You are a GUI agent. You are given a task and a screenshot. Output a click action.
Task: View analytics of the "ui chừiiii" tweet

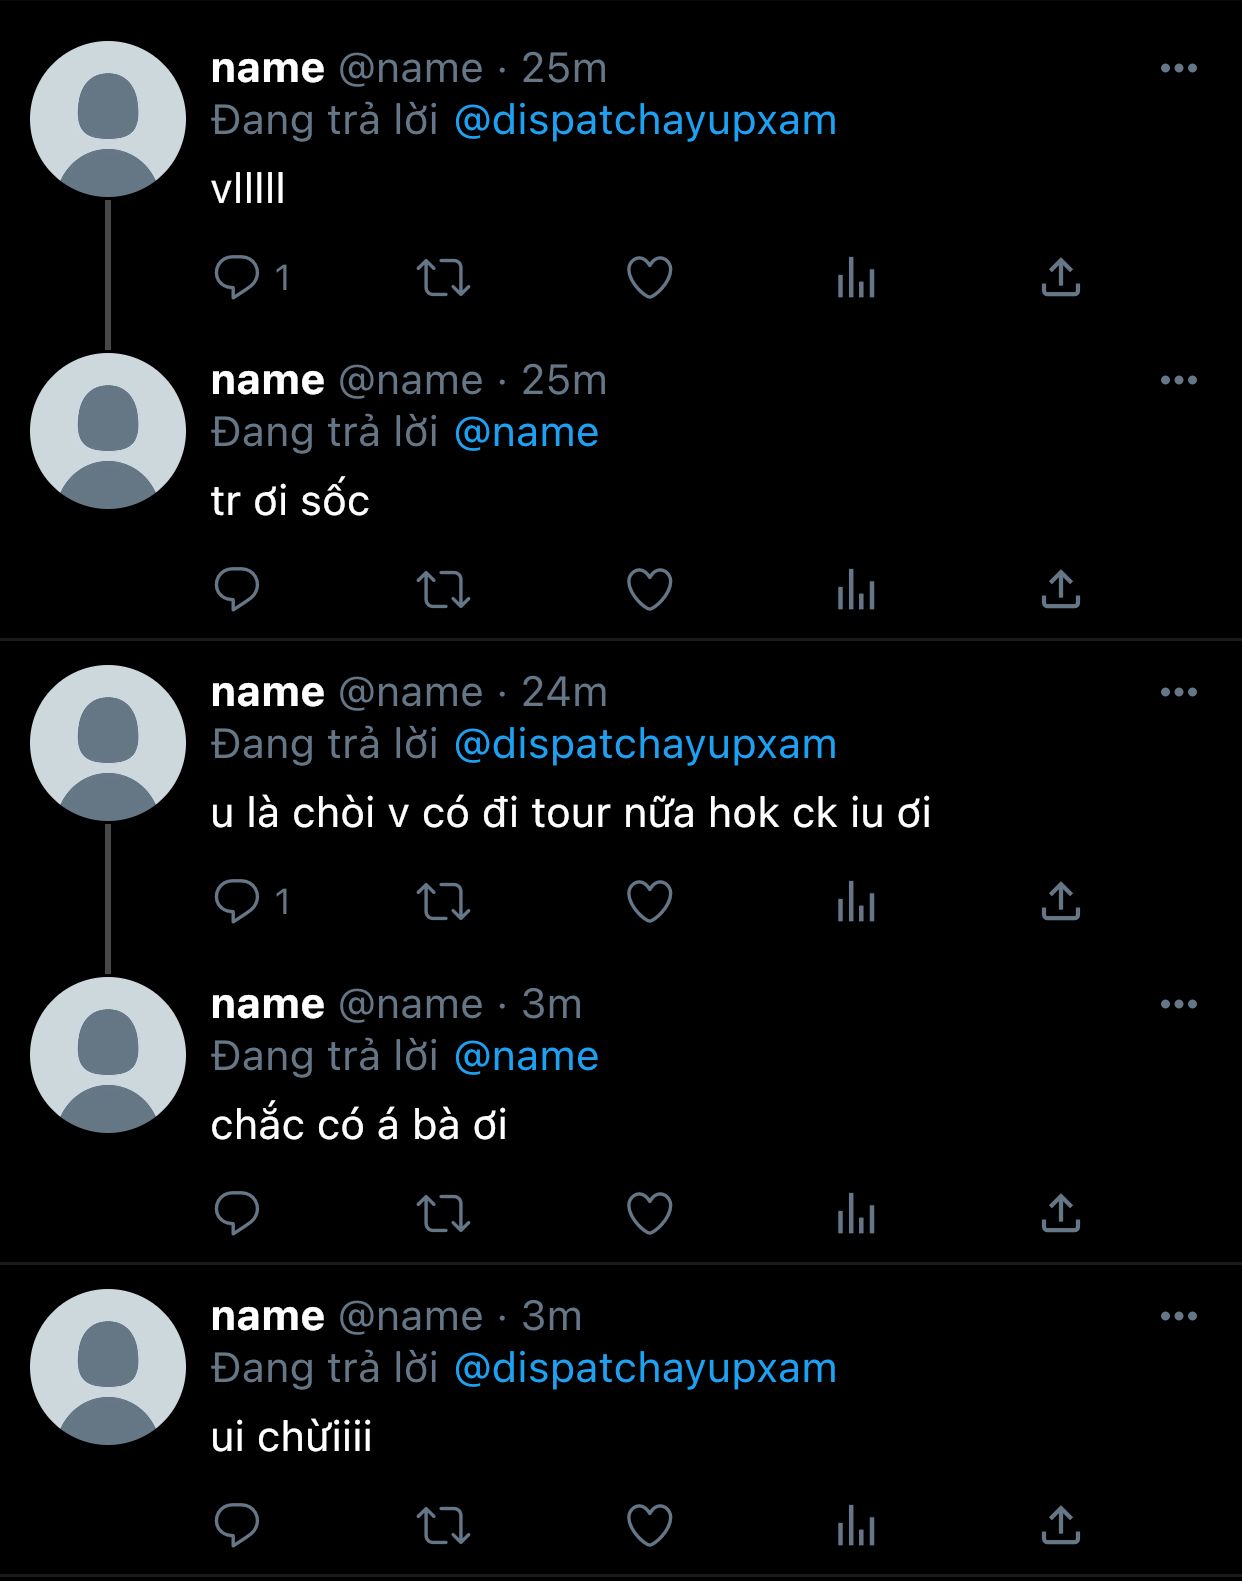[856, 1525]
